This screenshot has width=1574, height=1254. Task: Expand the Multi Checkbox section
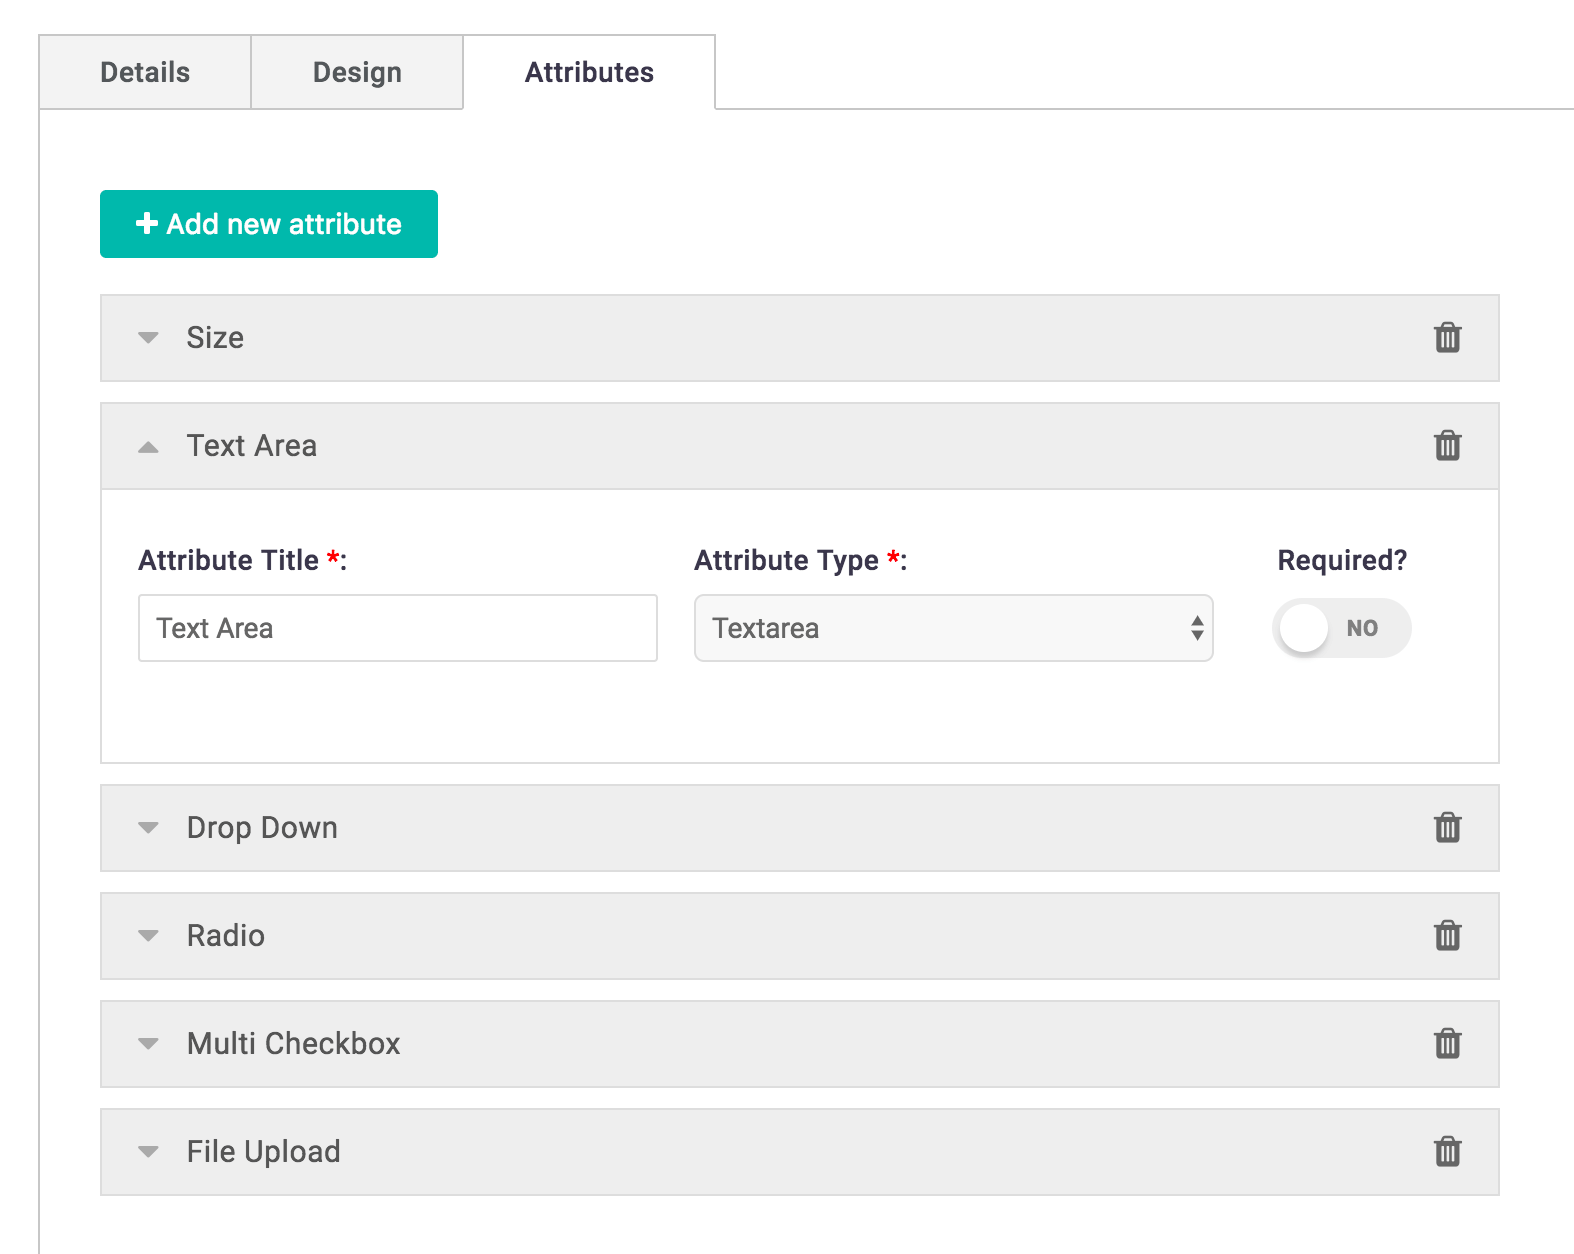click(149, 1044)
